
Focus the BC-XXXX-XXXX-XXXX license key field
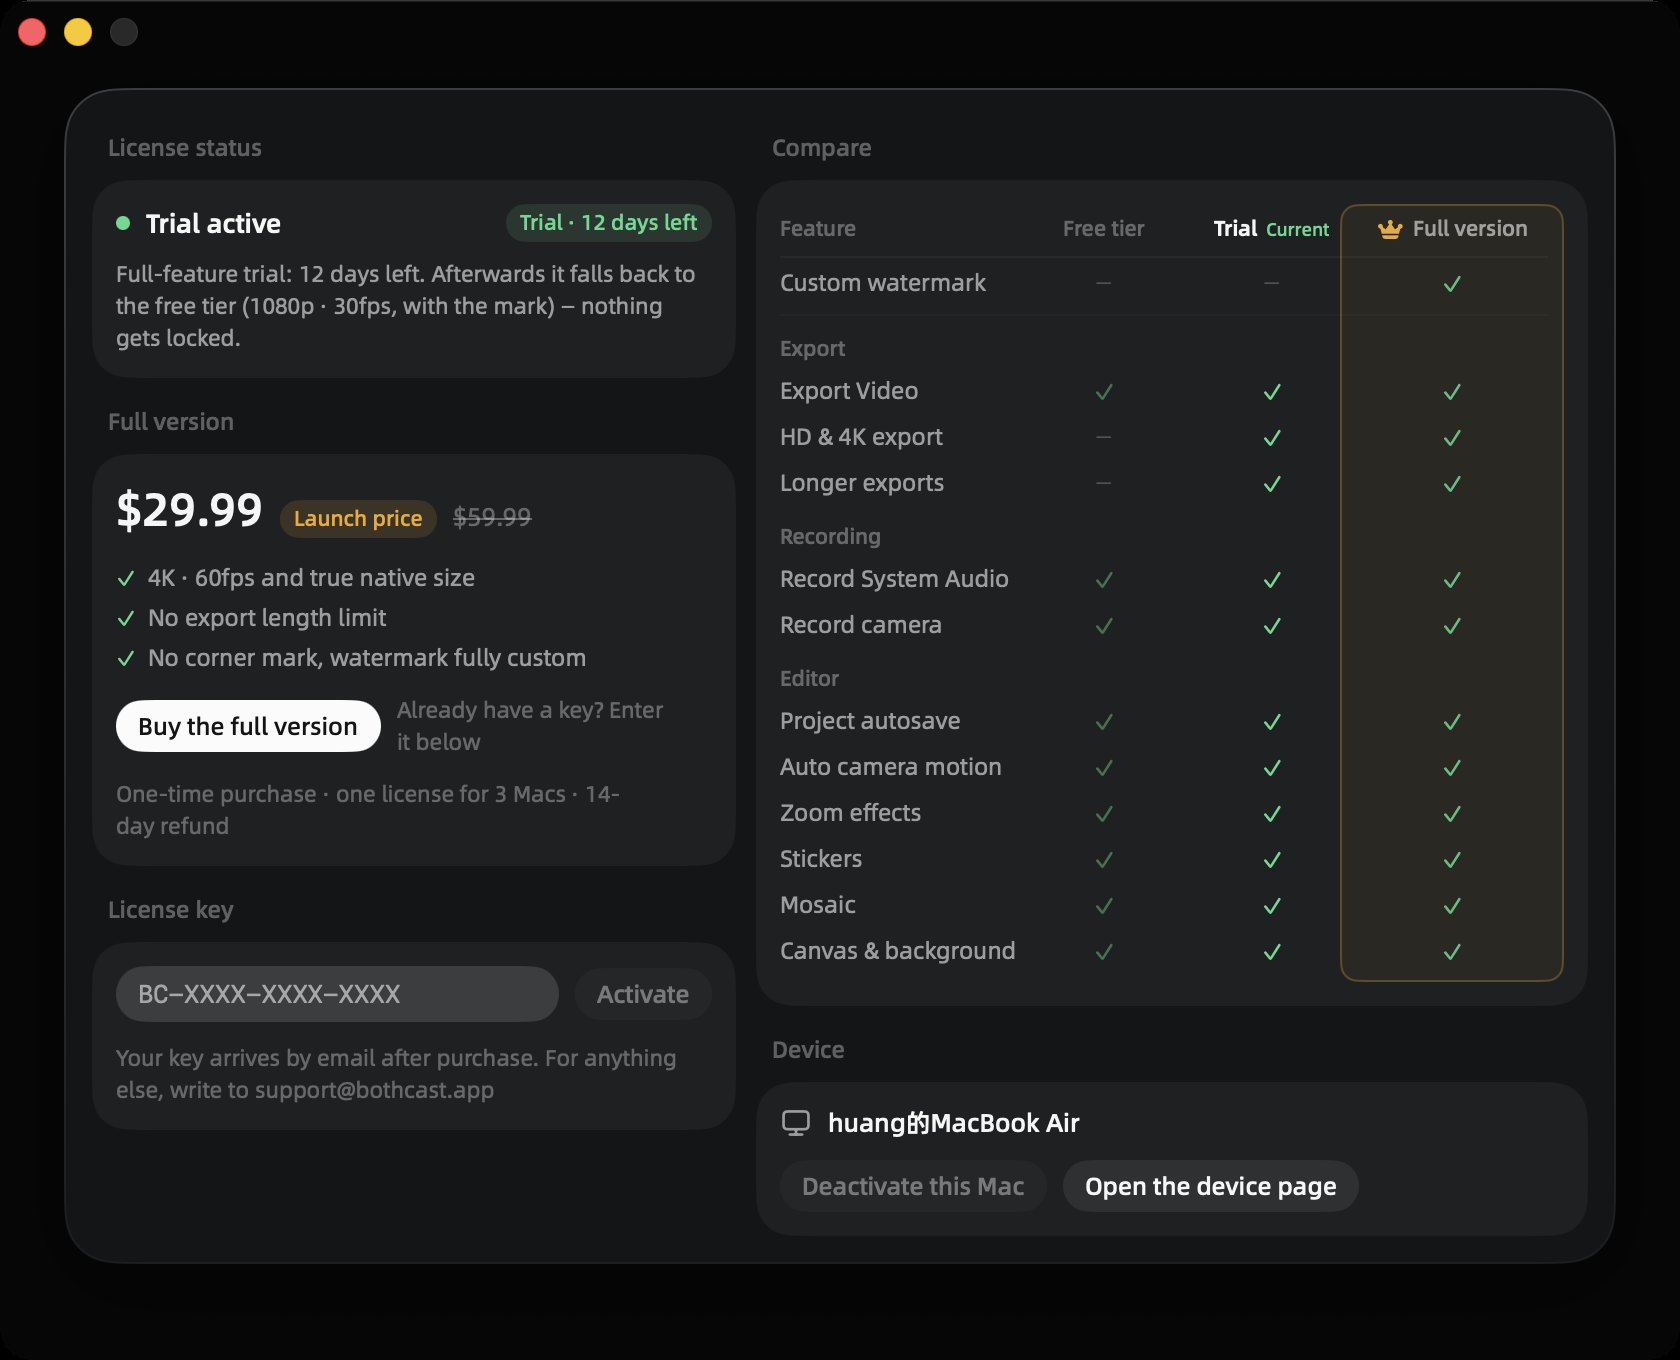click(337, 994)
